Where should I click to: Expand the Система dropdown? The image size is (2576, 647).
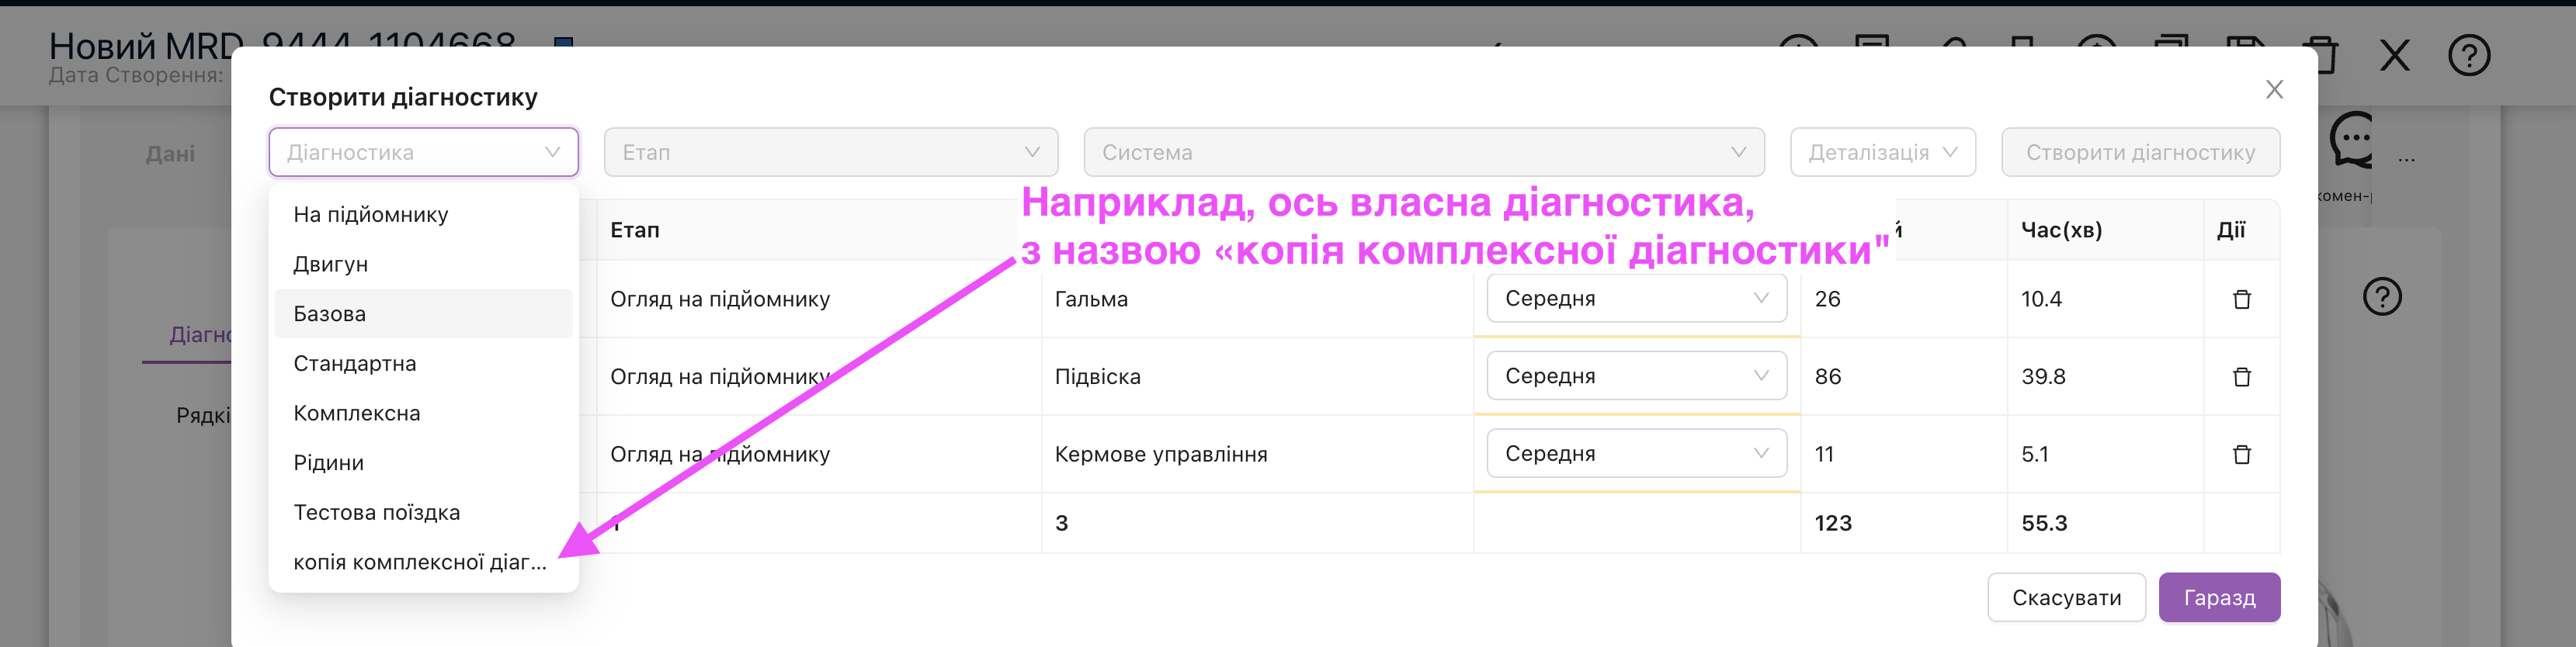(1423, 152)
